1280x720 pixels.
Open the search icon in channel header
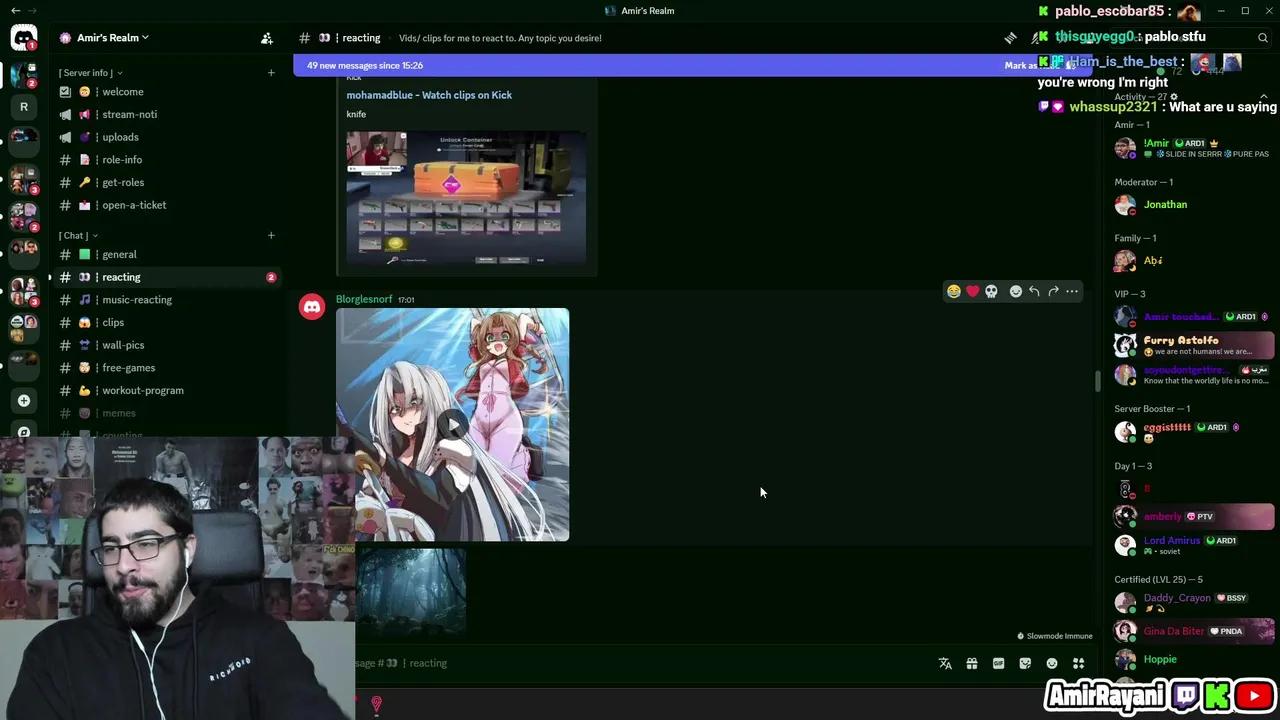click(x=1263, y=38)
